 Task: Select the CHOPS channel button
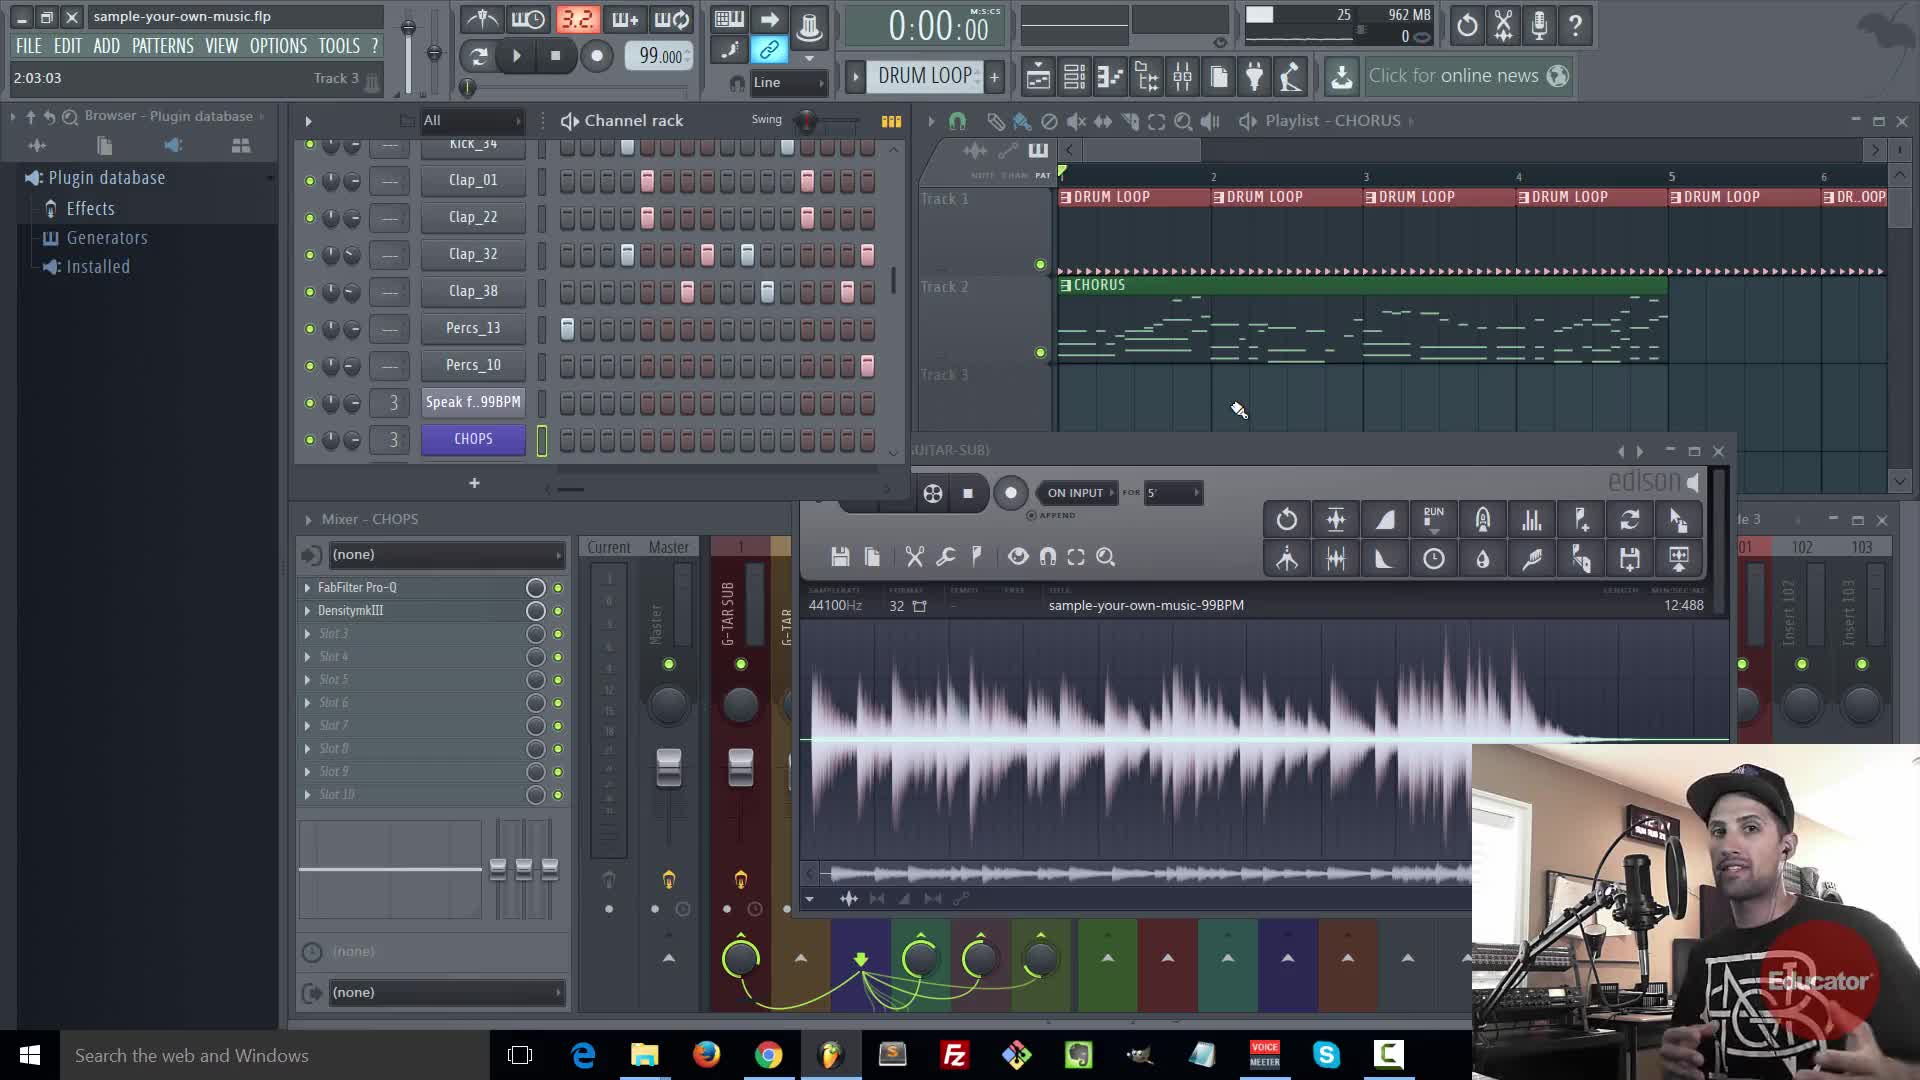[473, 439]
